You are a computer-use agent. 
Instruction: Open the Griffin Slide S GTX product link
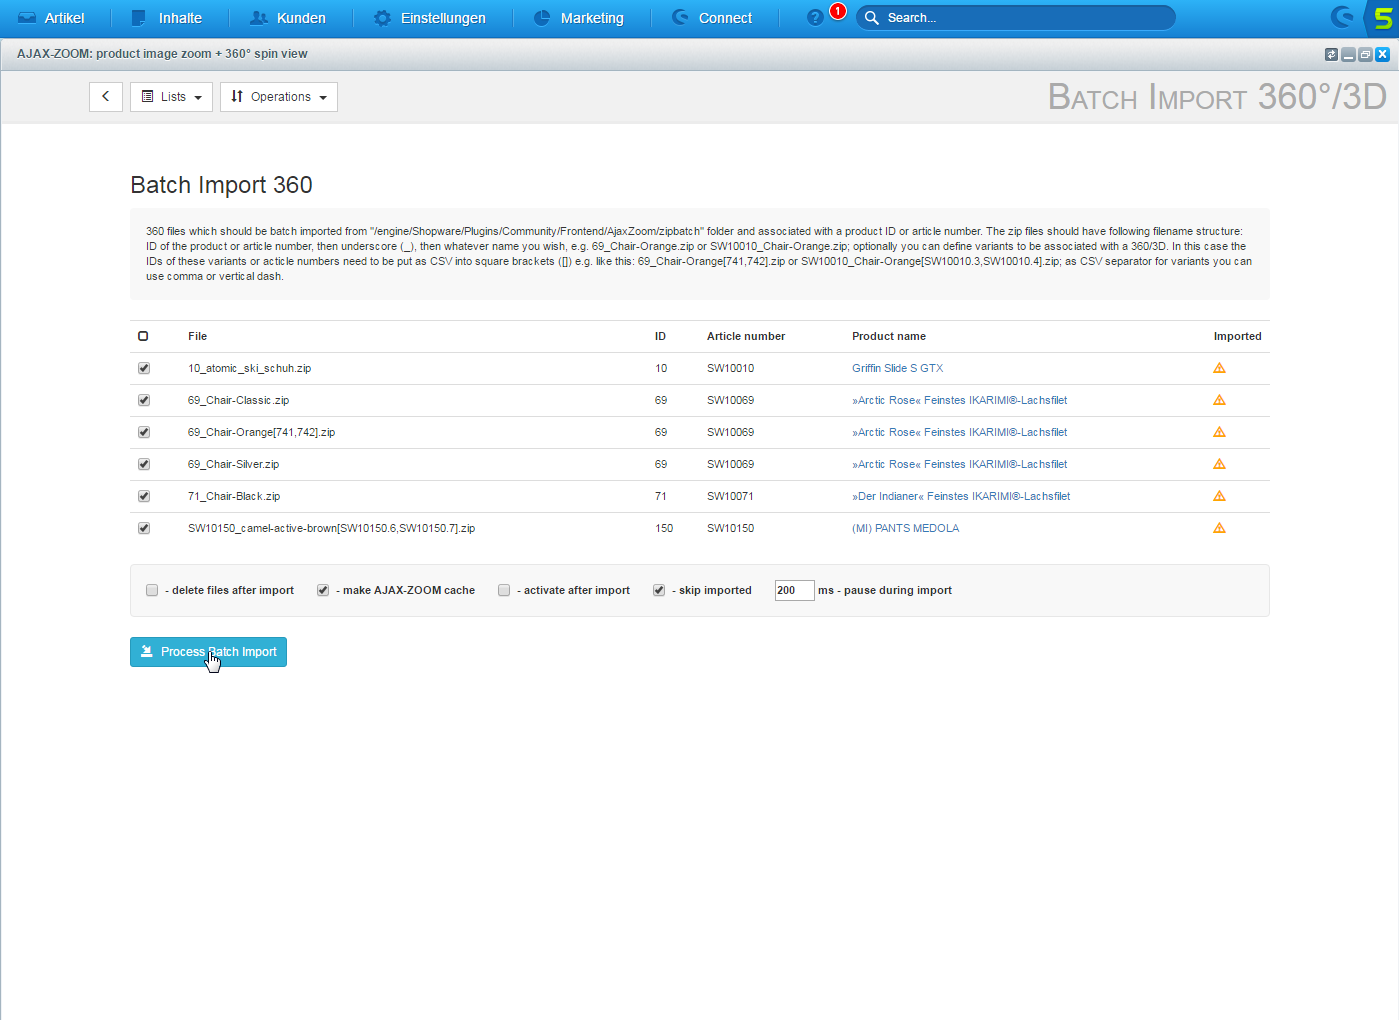(x=897, y=368)
